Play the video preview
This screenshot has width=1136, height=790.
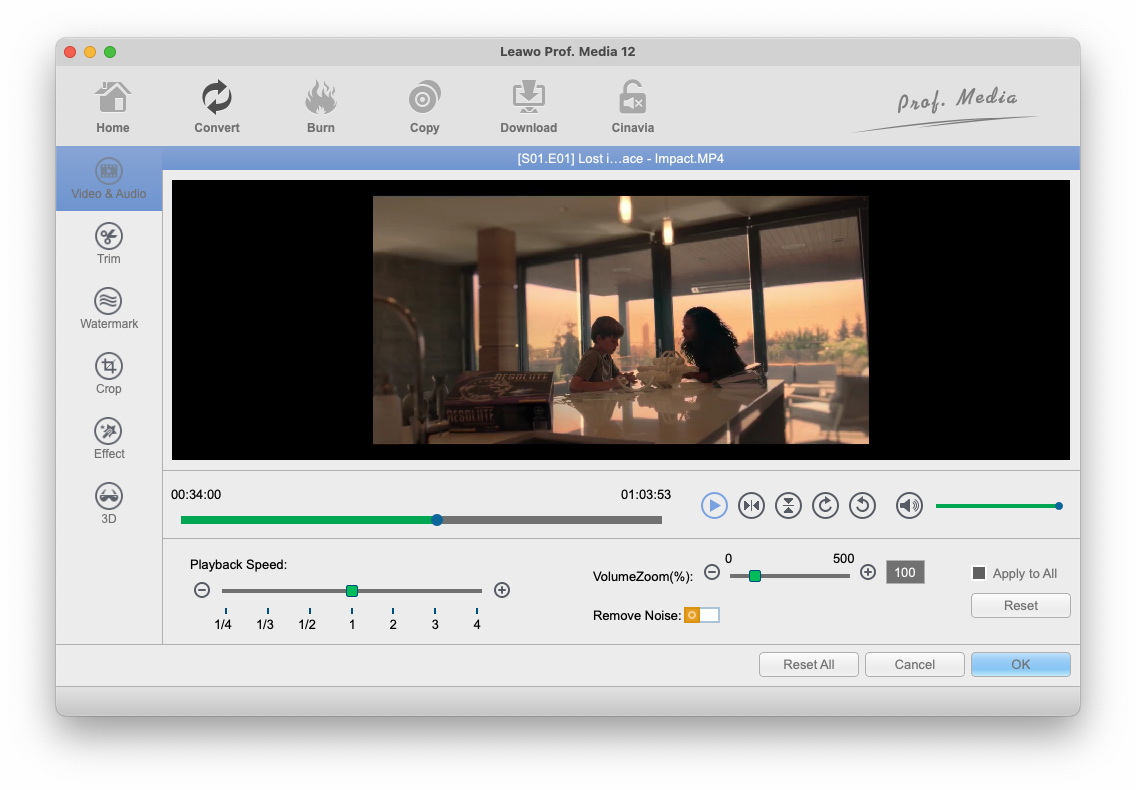coord(714,506)
